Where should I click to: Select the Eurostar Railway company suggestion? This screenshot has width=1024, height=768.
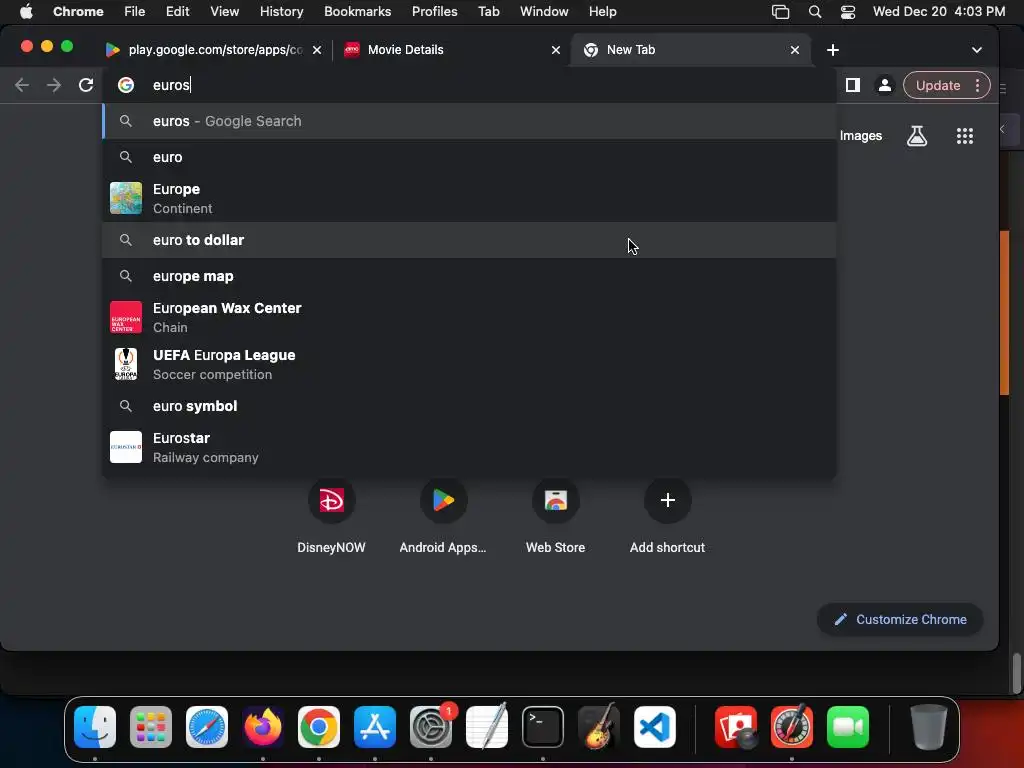click(469, 447)
